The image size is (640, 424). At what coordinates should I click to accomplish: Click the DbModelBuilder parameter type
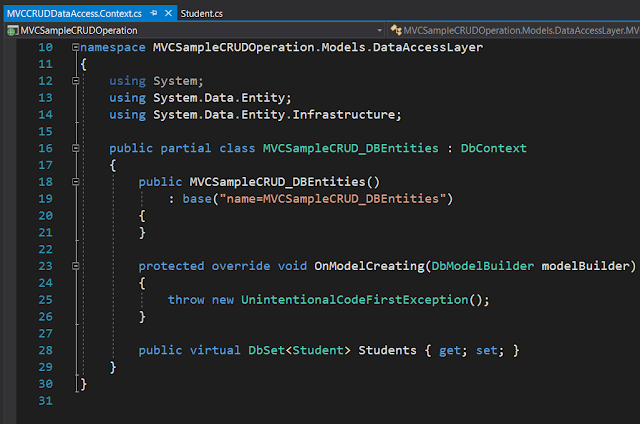[482, 266]
